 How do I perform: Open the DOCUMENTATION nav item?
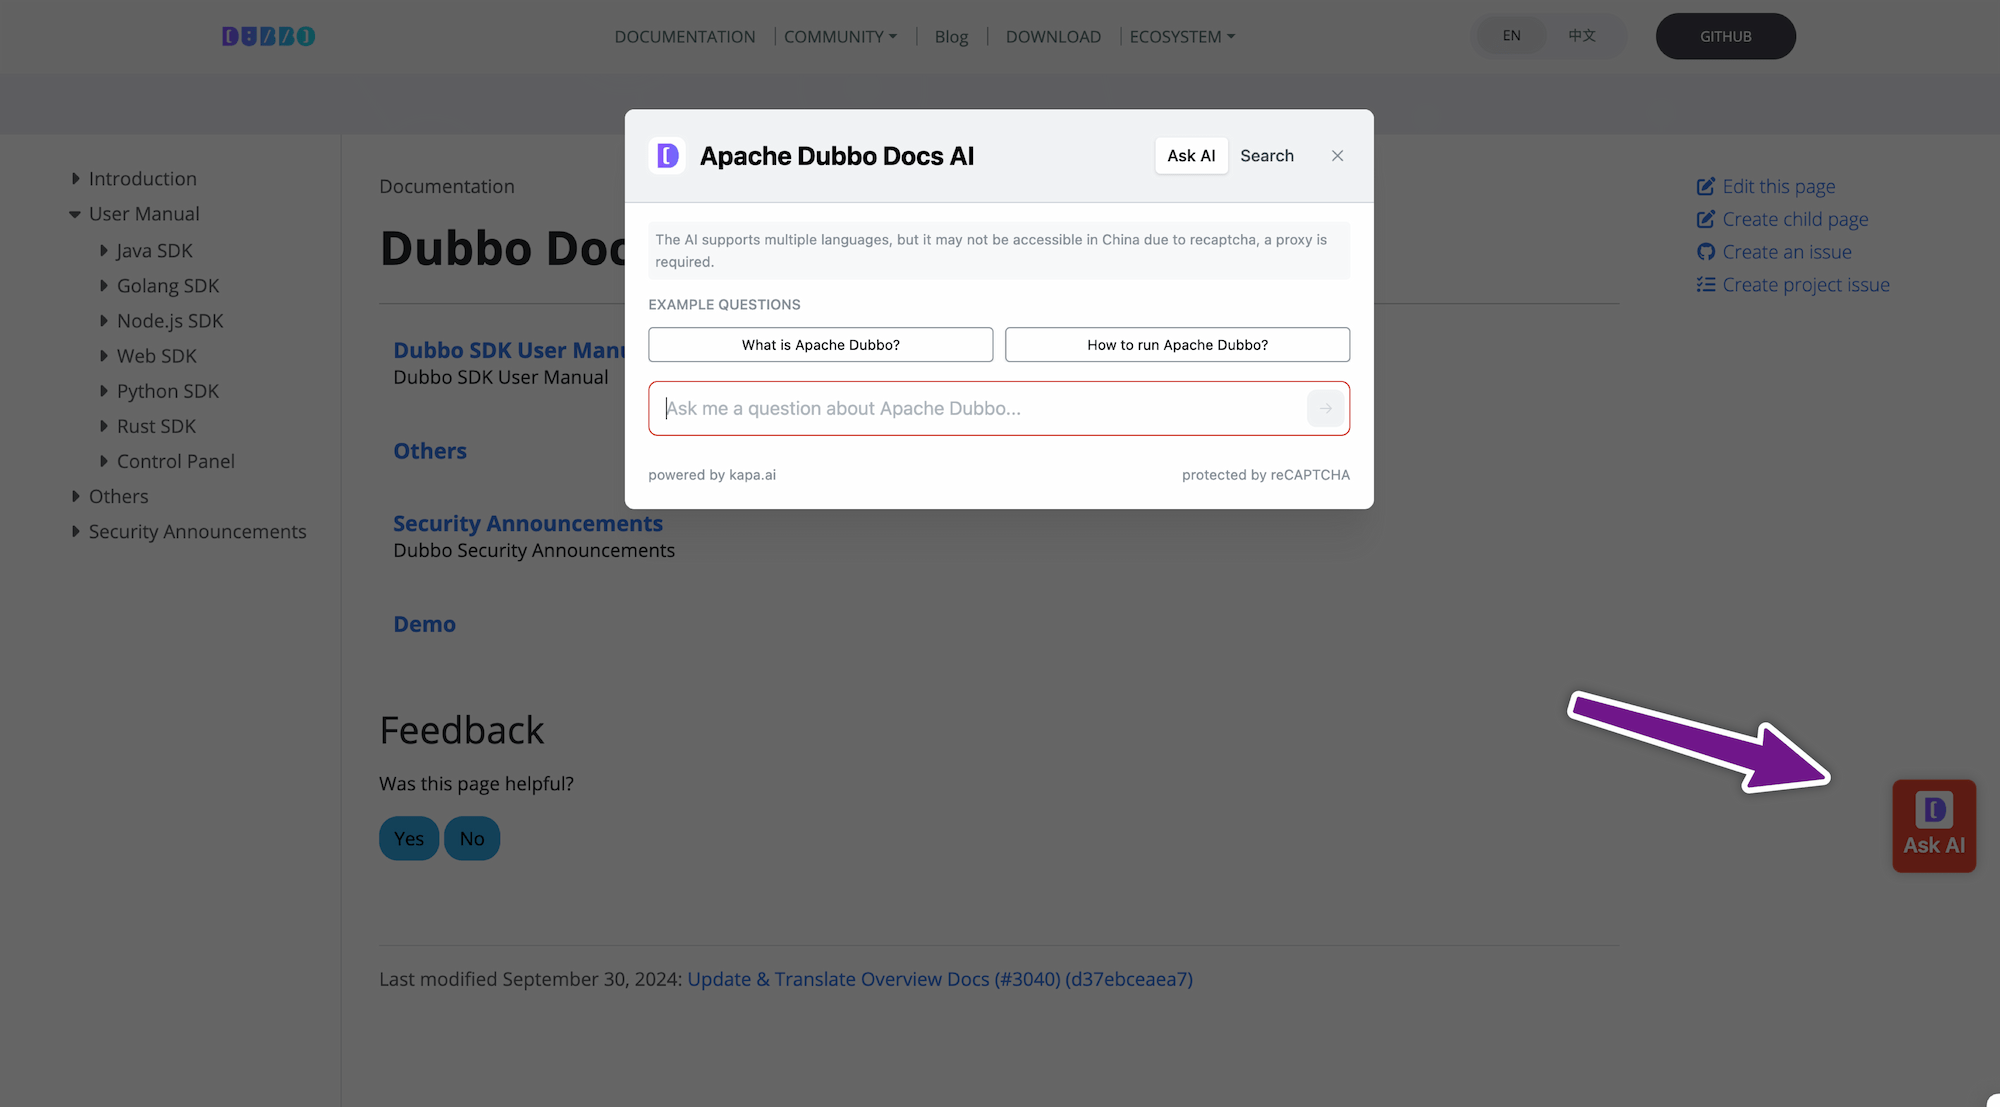tap(685, 37)
